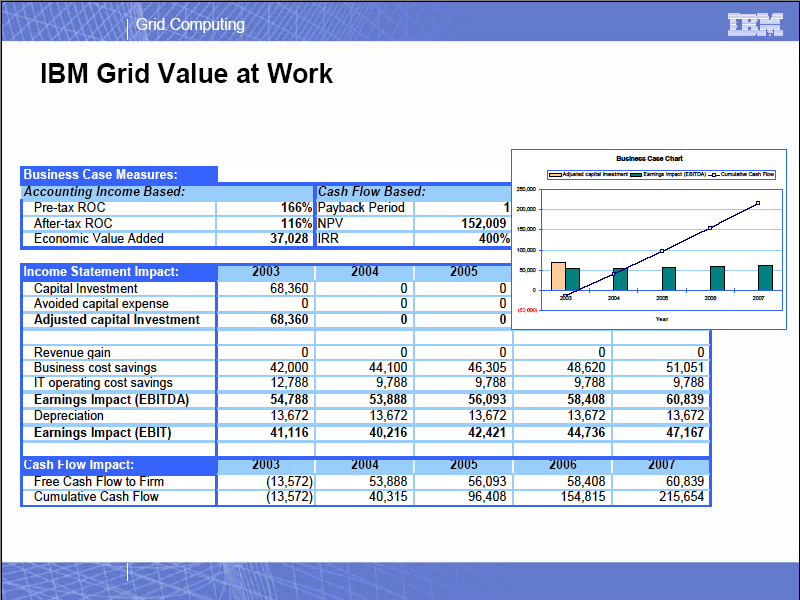Viewport: 800px width, 600px height.
Task: Click the EBIT value 41,116
Action: click(289, 433)
